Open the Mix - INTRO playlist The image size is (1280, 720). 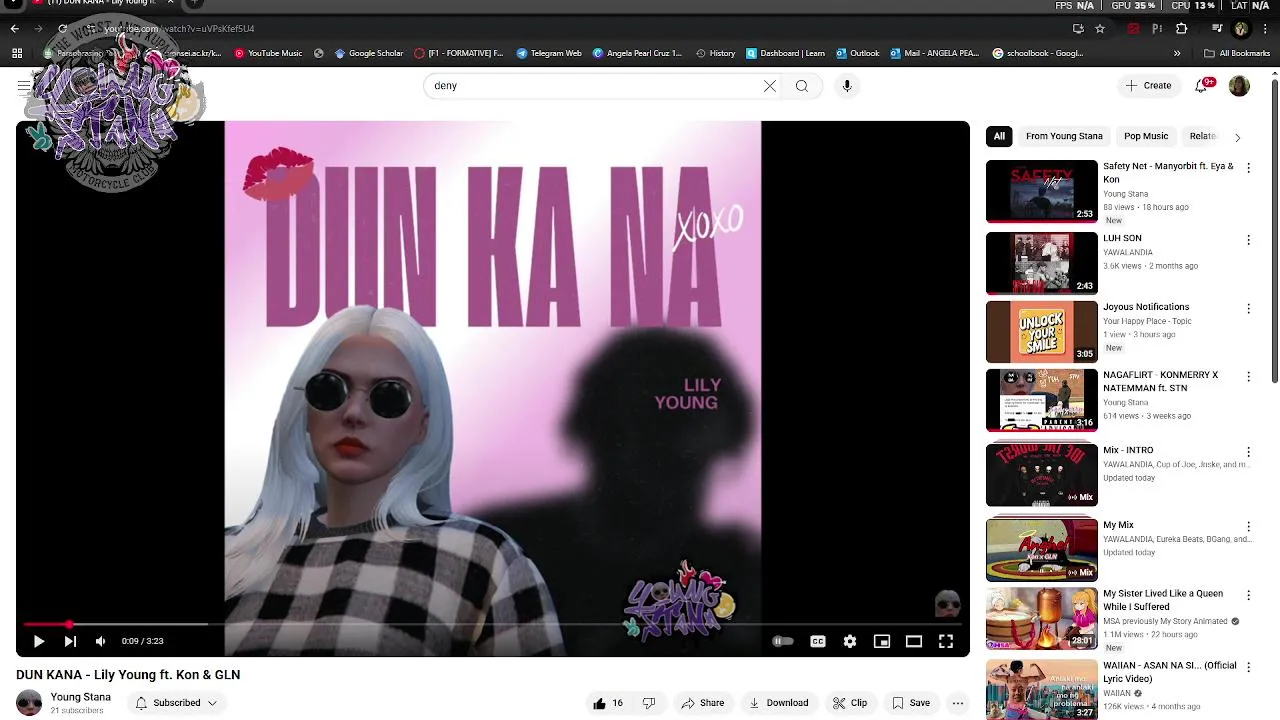pyautogui.click(x=1042, y=475)
